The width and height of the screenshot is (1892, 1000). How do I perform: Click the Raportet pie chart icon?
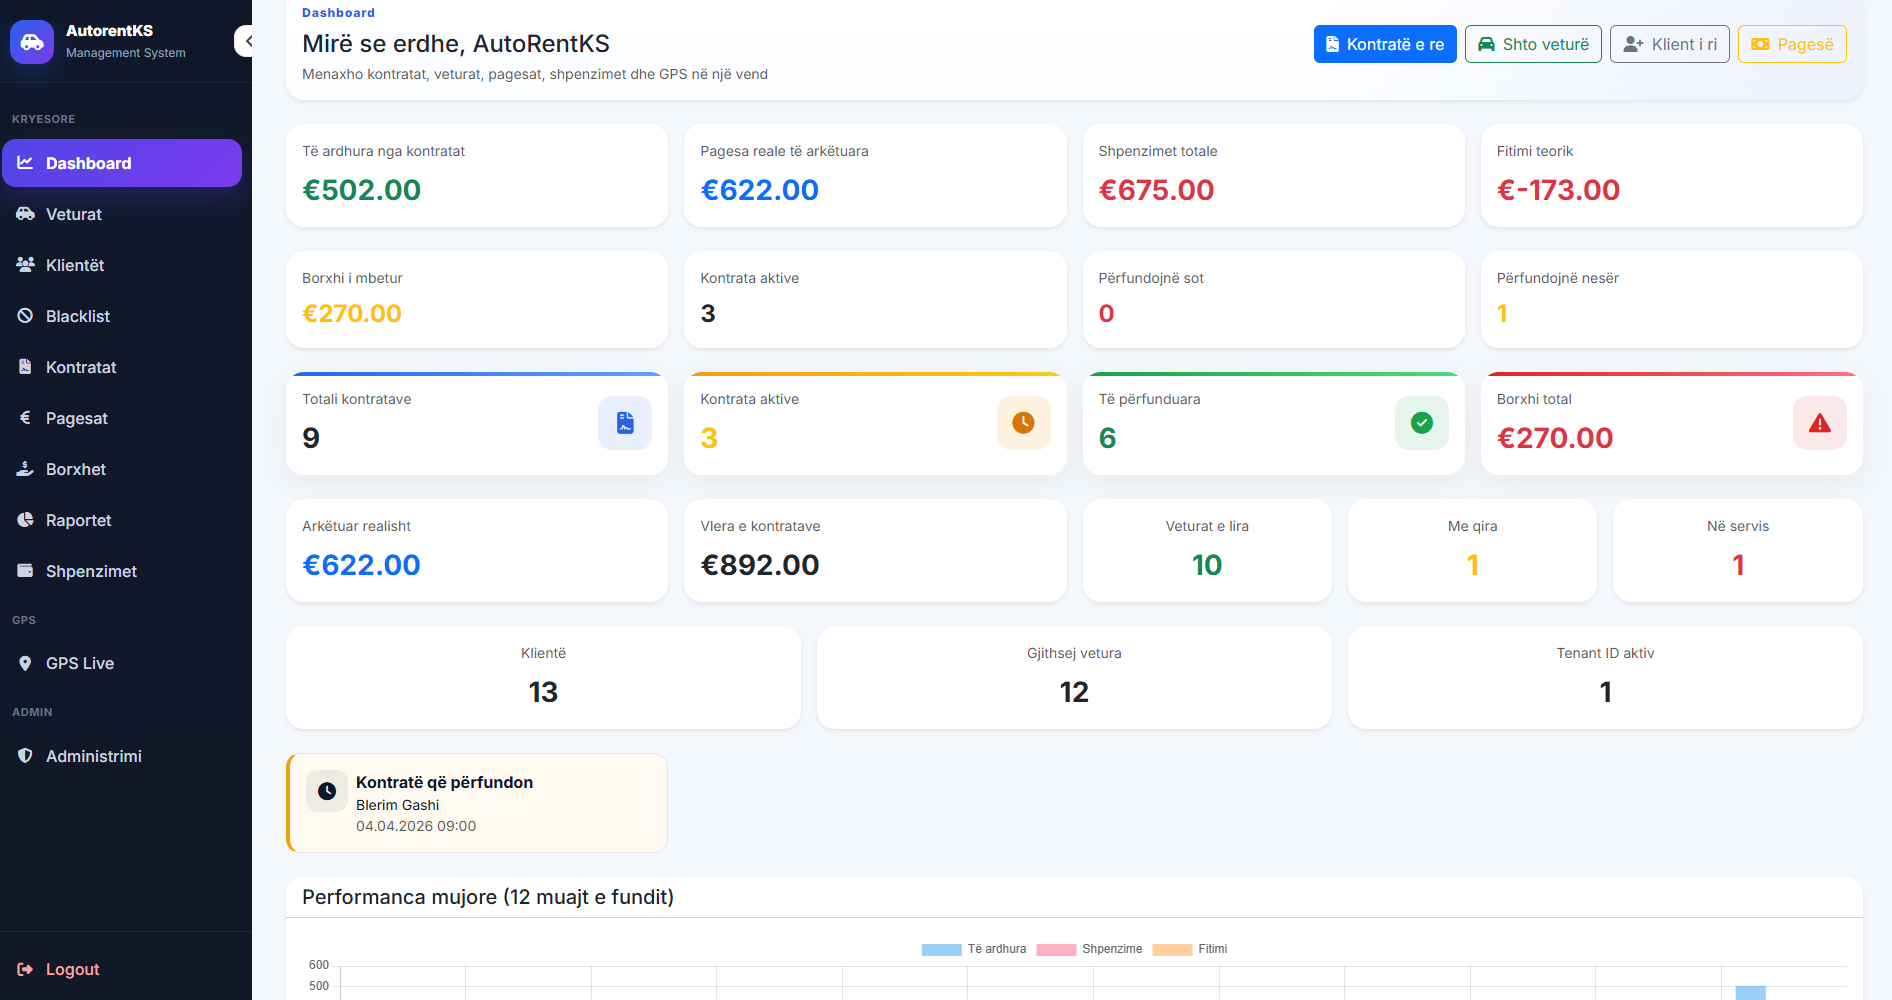(25, 519)
